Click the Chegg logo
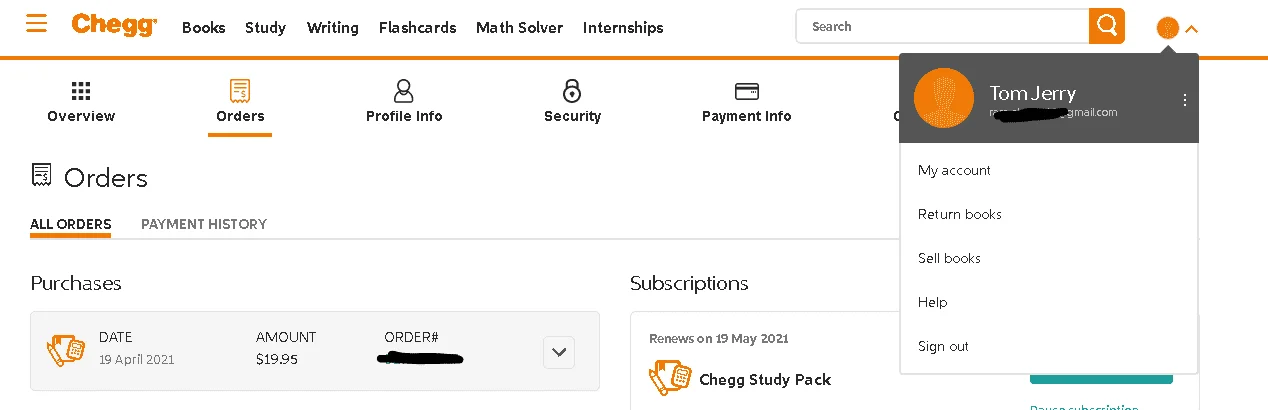The width and height of the screenshot is (1268, 410). coord(114,26)
